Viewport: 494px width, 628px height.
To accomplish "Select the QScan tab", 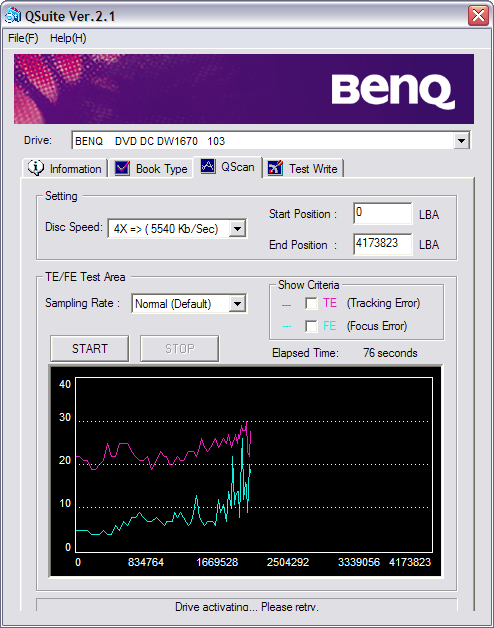I will tap(228, 167).
